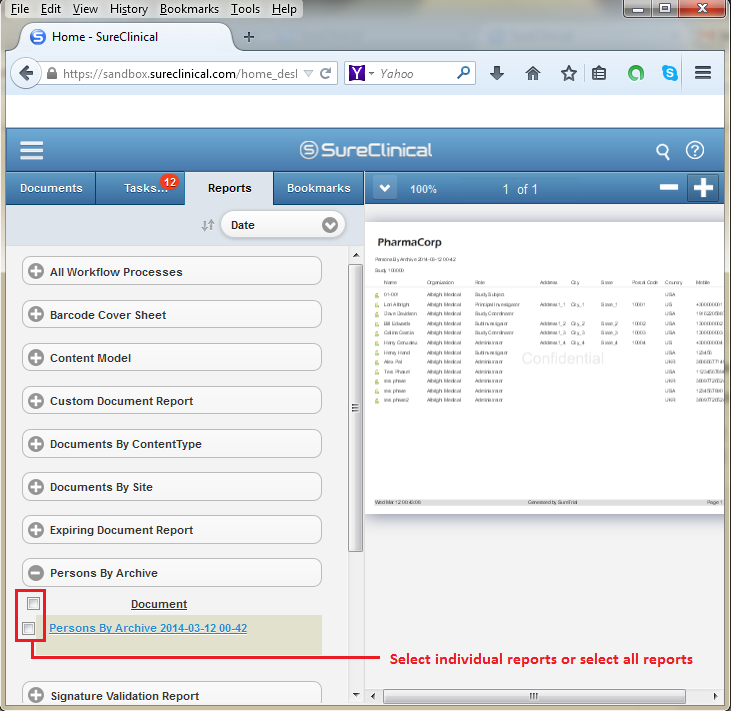
Task: Open the View menu
Action: point(85,9)
